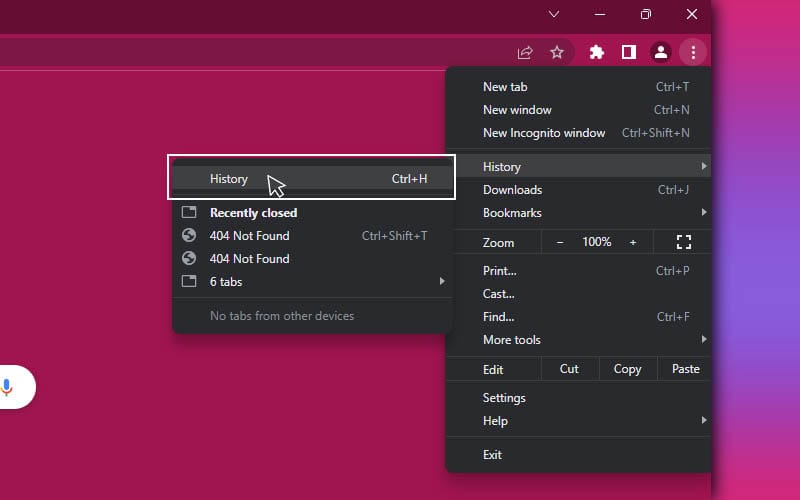Bookmark this page with star icon
The width and height of the screenshot is (800, 500).
click(x=557, y=52)
